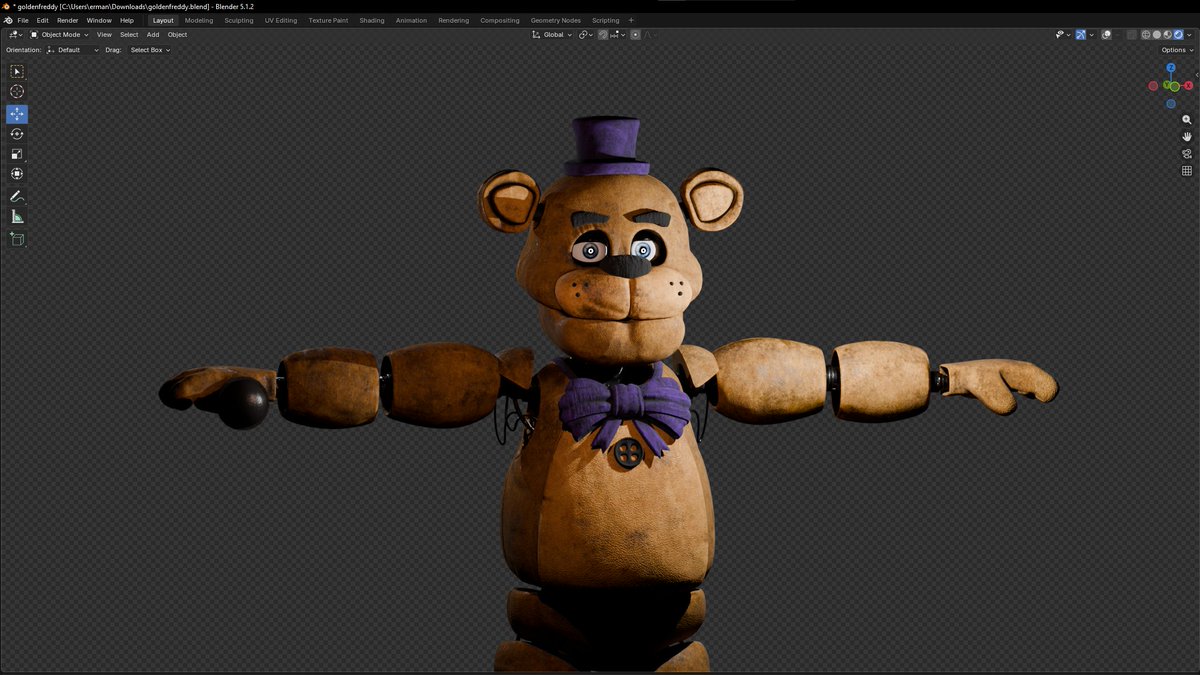Click the model's purple top hat
The image size is (1200, 675).
606,146
